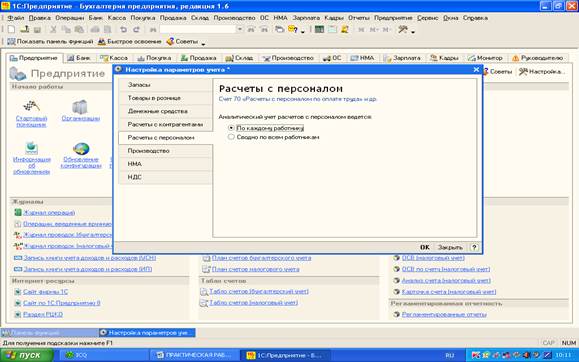Open Информация об обновлениях icon
The image size is (579, 362).
(x=31, y=158)
